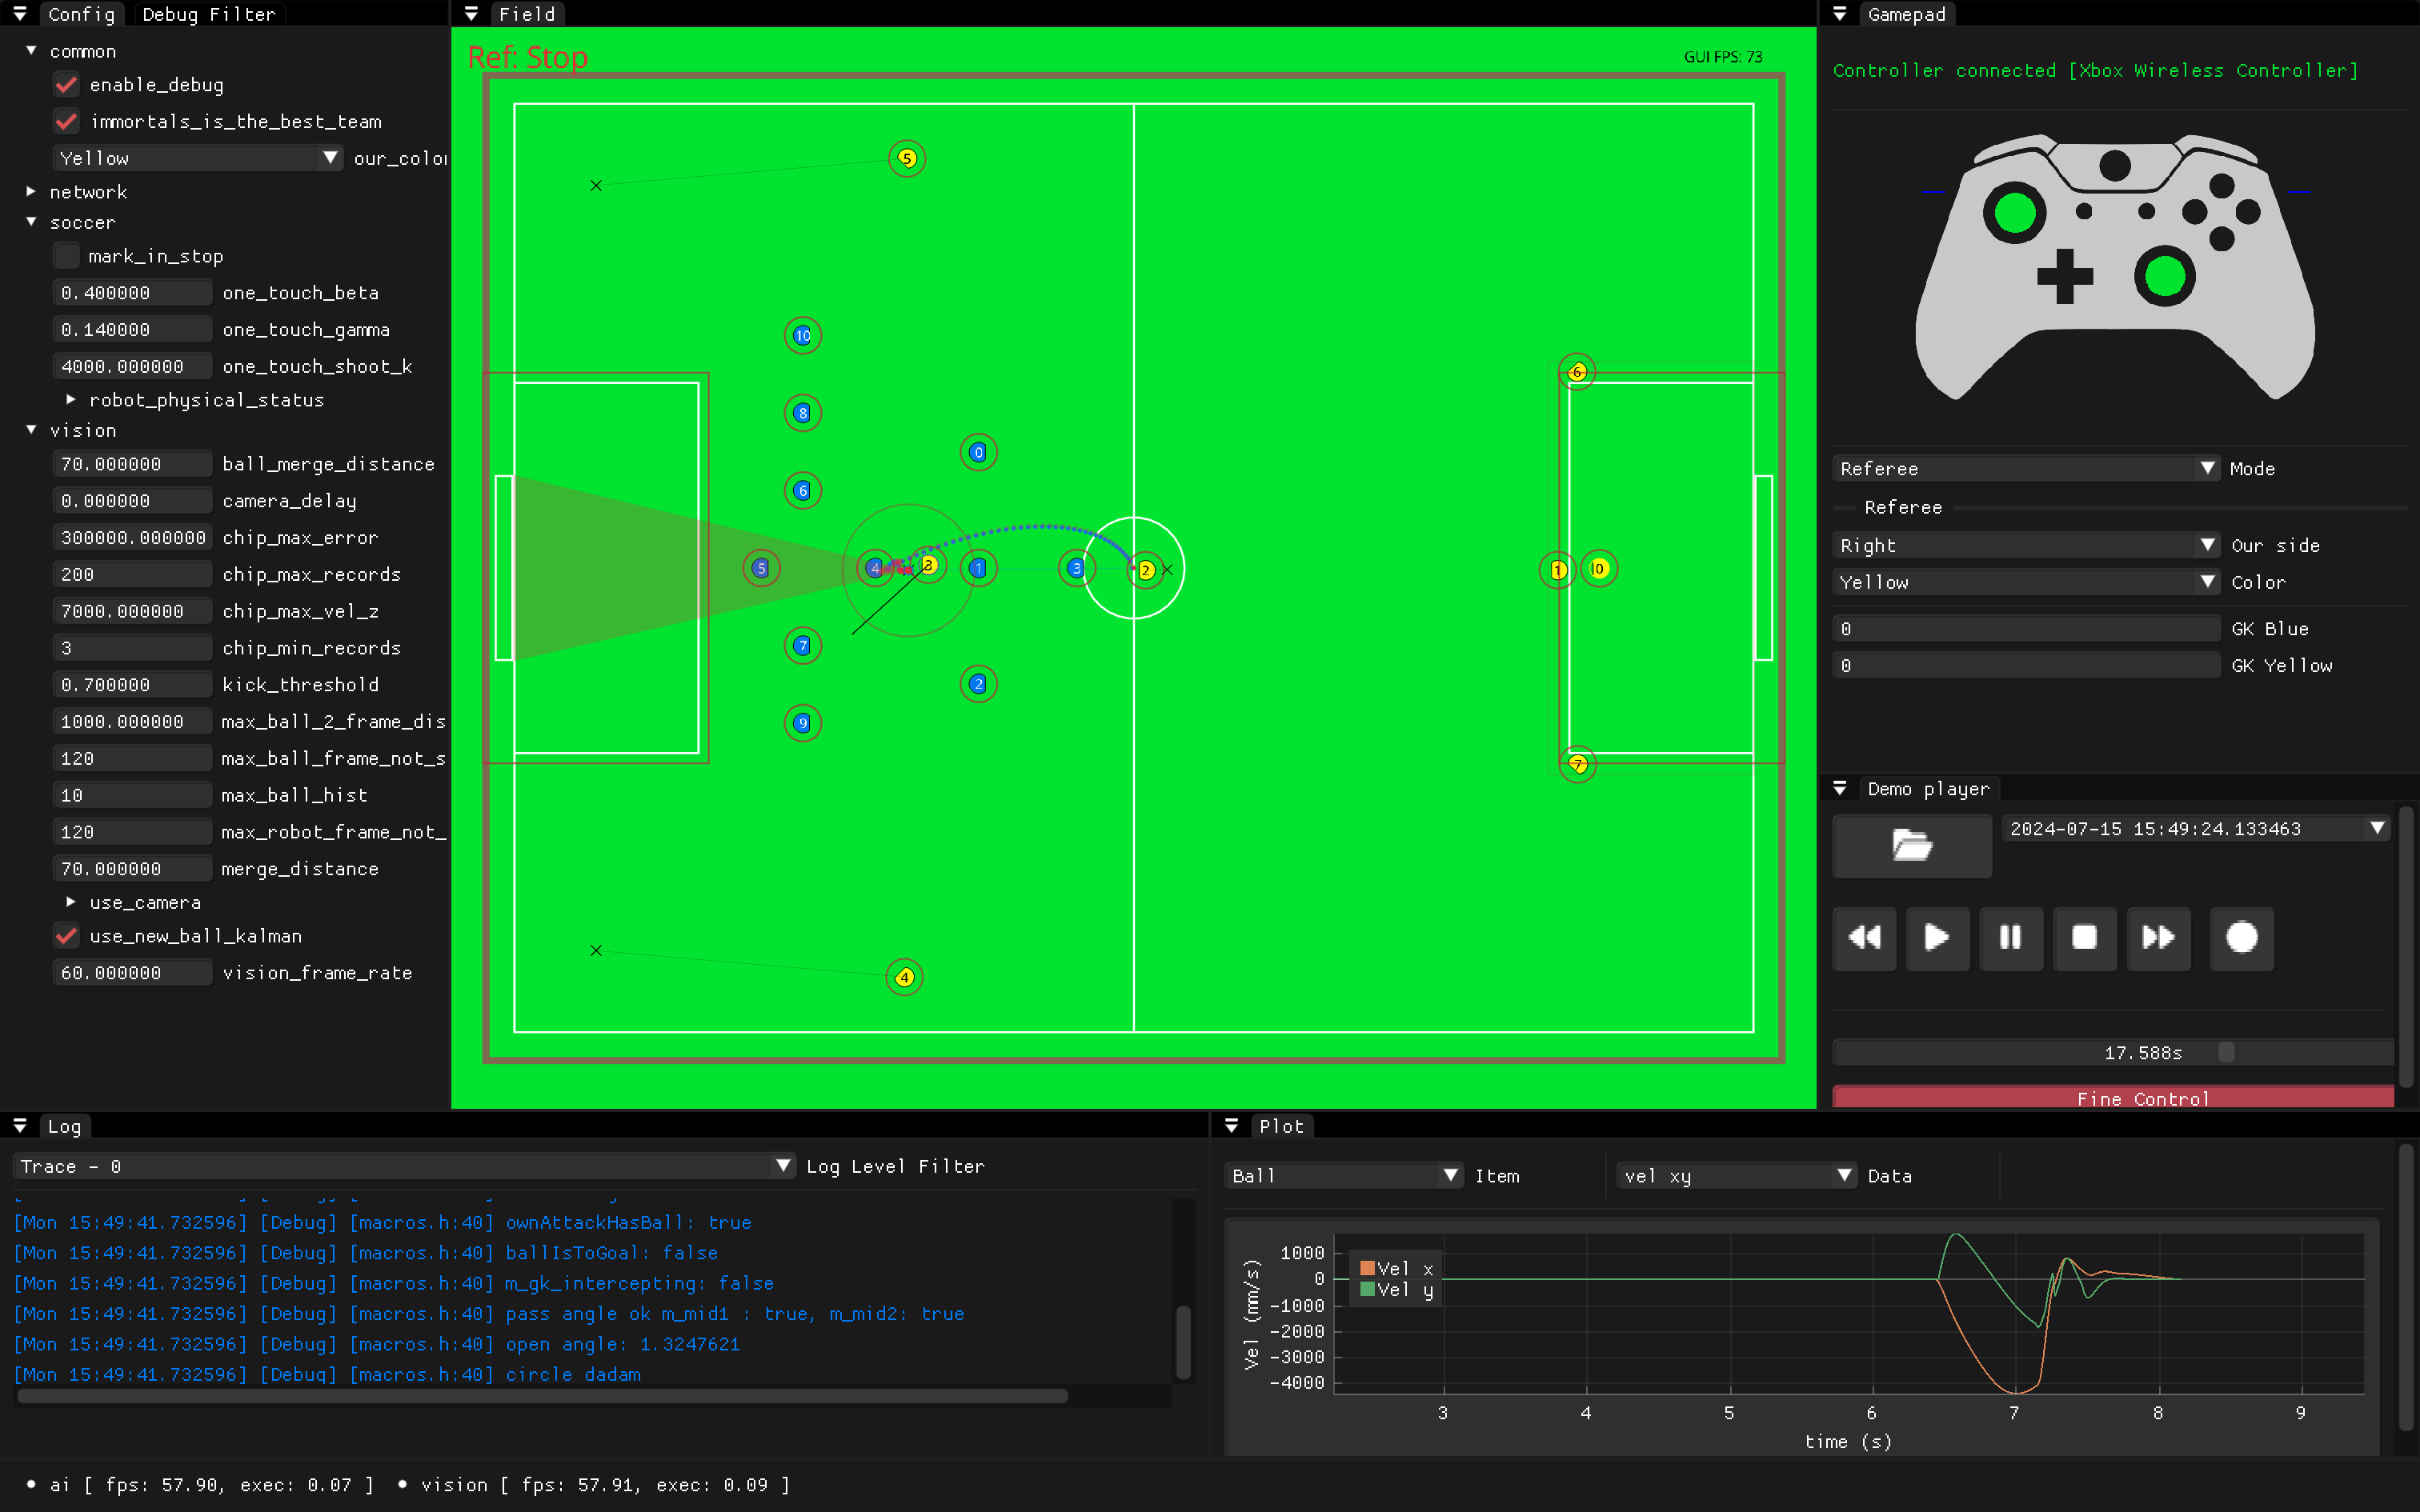2420x1512 pixels.
Task: Uncheck use_new_ball_kalman option
Action: point(67,936)
